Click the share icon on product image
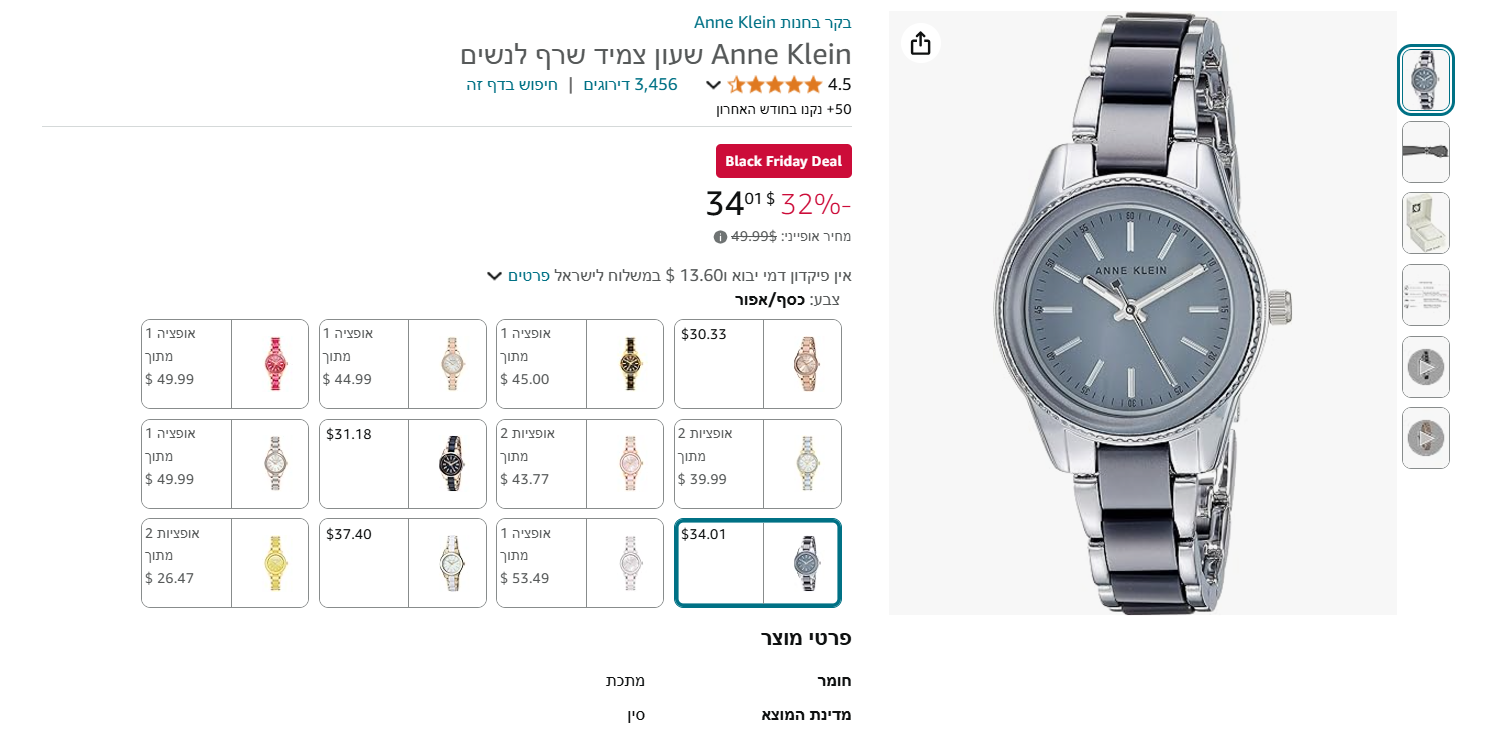This screenshot has height=736, width=1487. [920, 43]
